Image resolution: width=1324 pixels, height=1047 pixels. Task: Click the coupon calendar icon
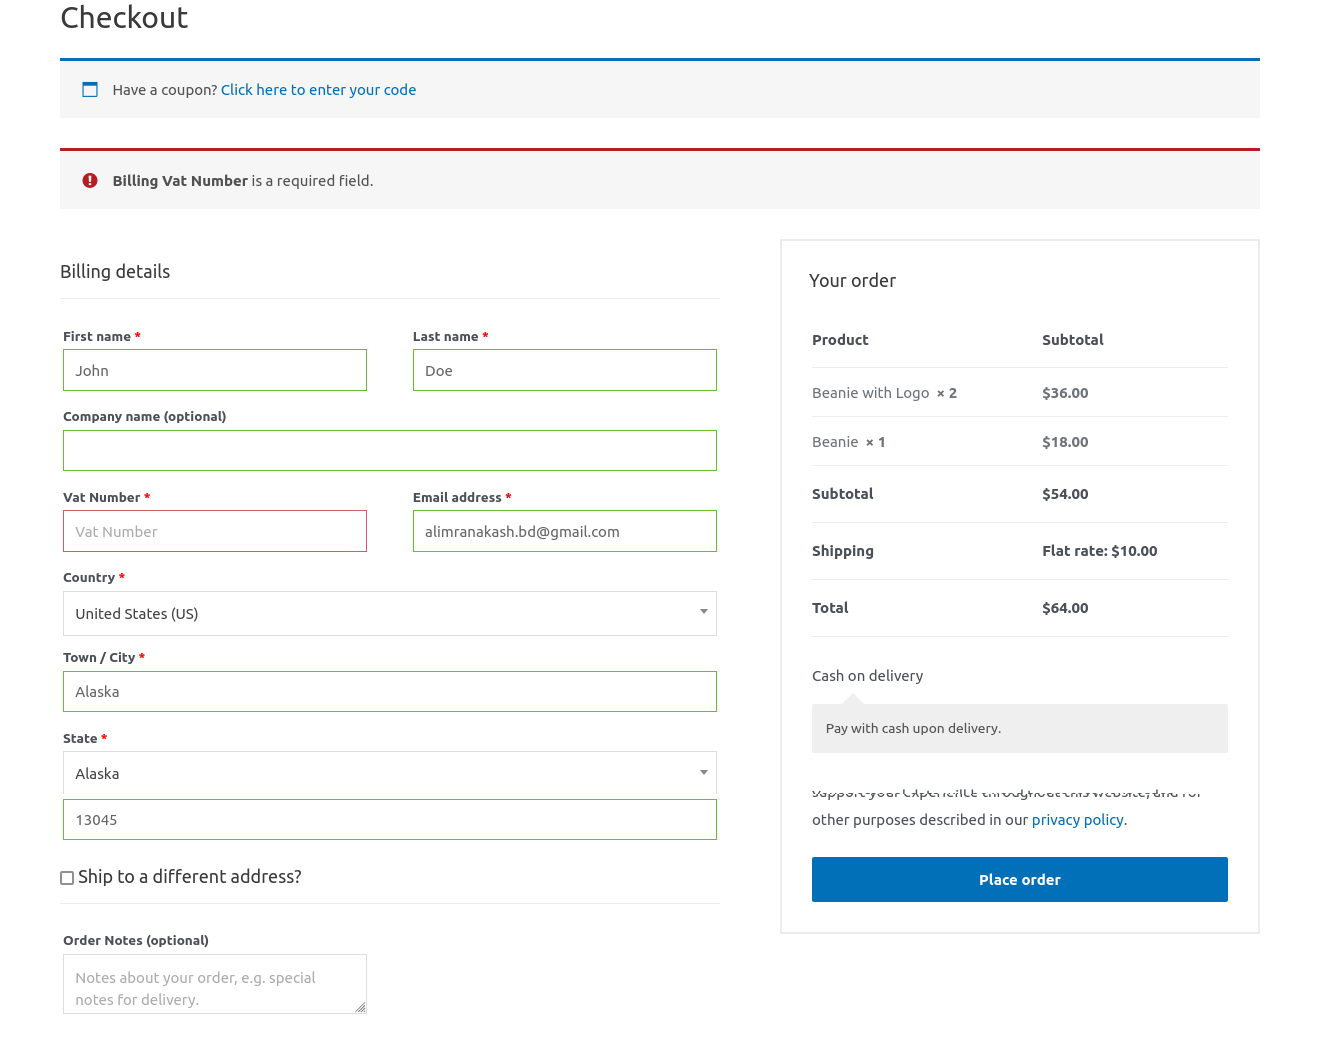point(90,89)
